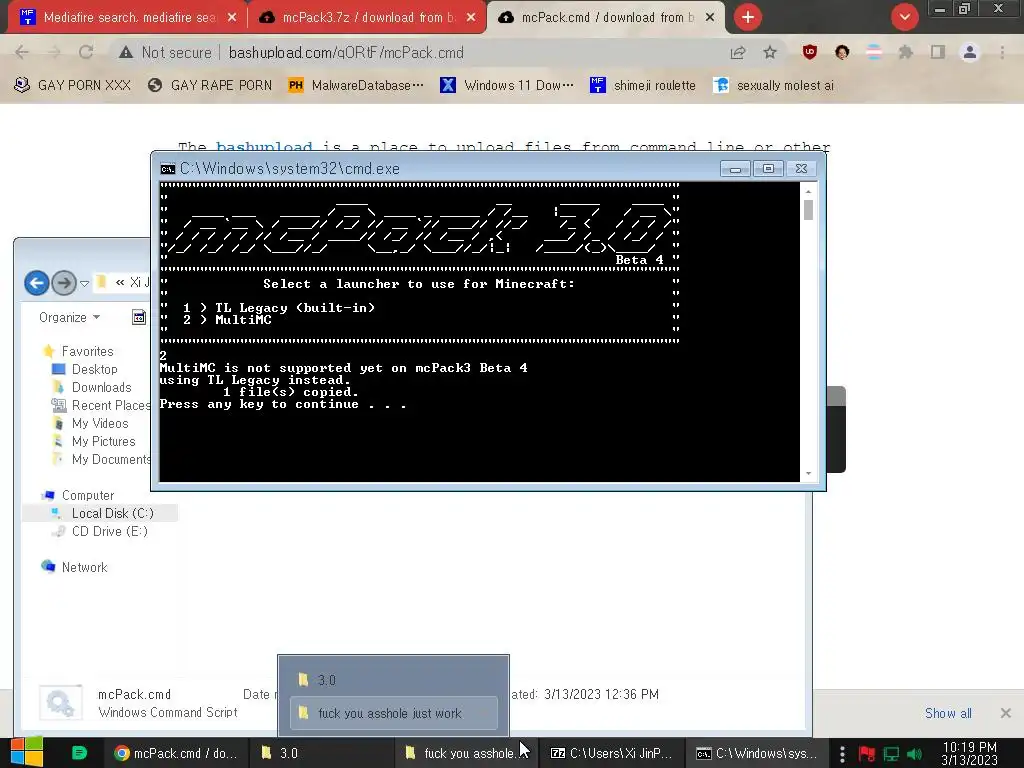Switch to 3.0 folder taskbar button
The height and width of the screenshot is (768, 1024).
click(320, 753)
